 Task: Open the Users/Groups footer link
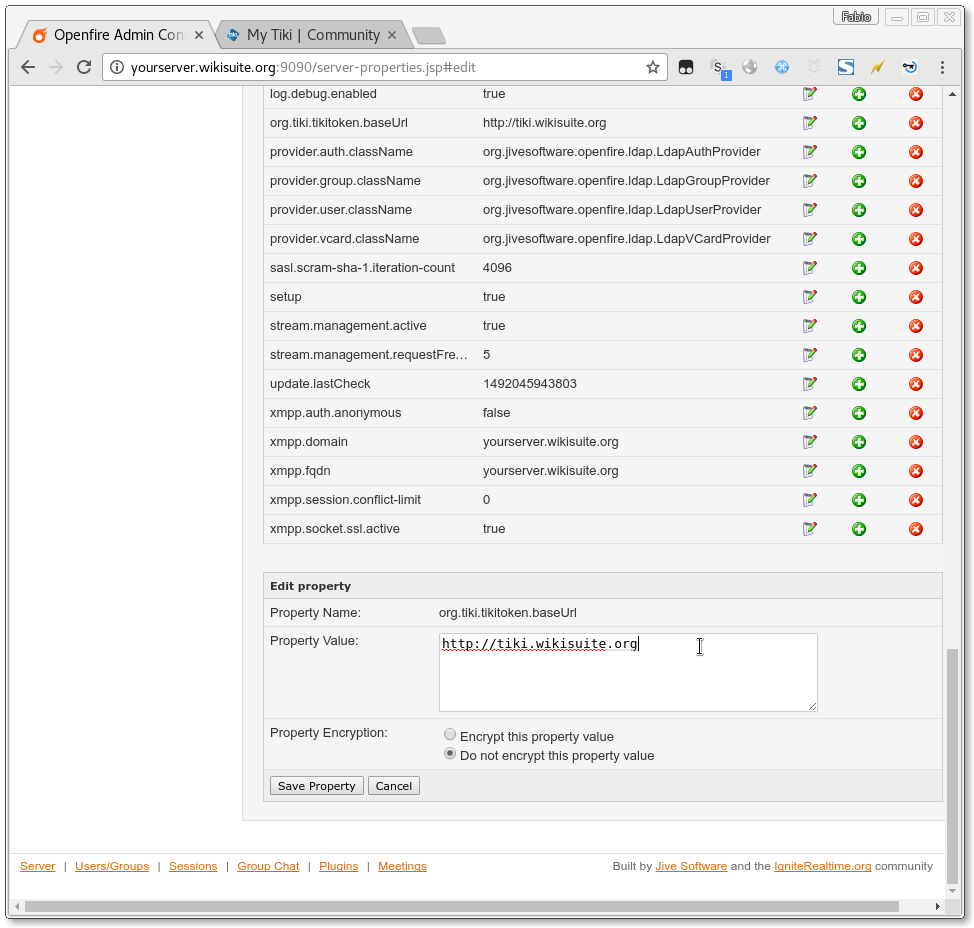[112, 866]
